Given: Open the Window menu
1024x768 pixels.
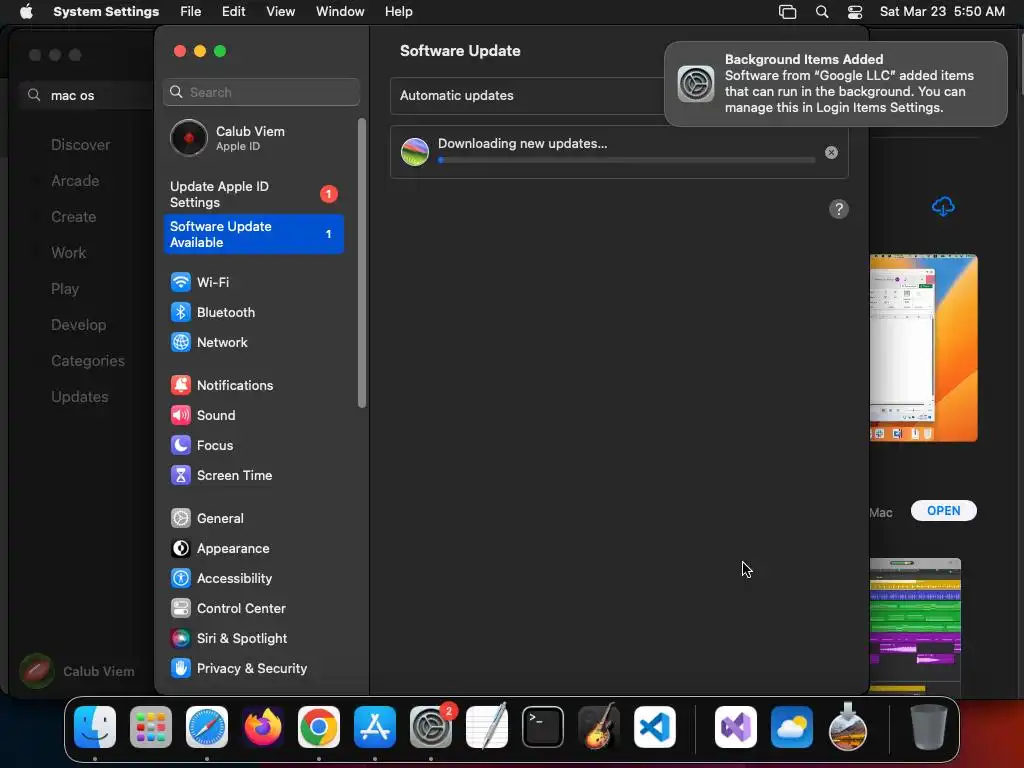Looking at the screenshot, I should point(340,11).
